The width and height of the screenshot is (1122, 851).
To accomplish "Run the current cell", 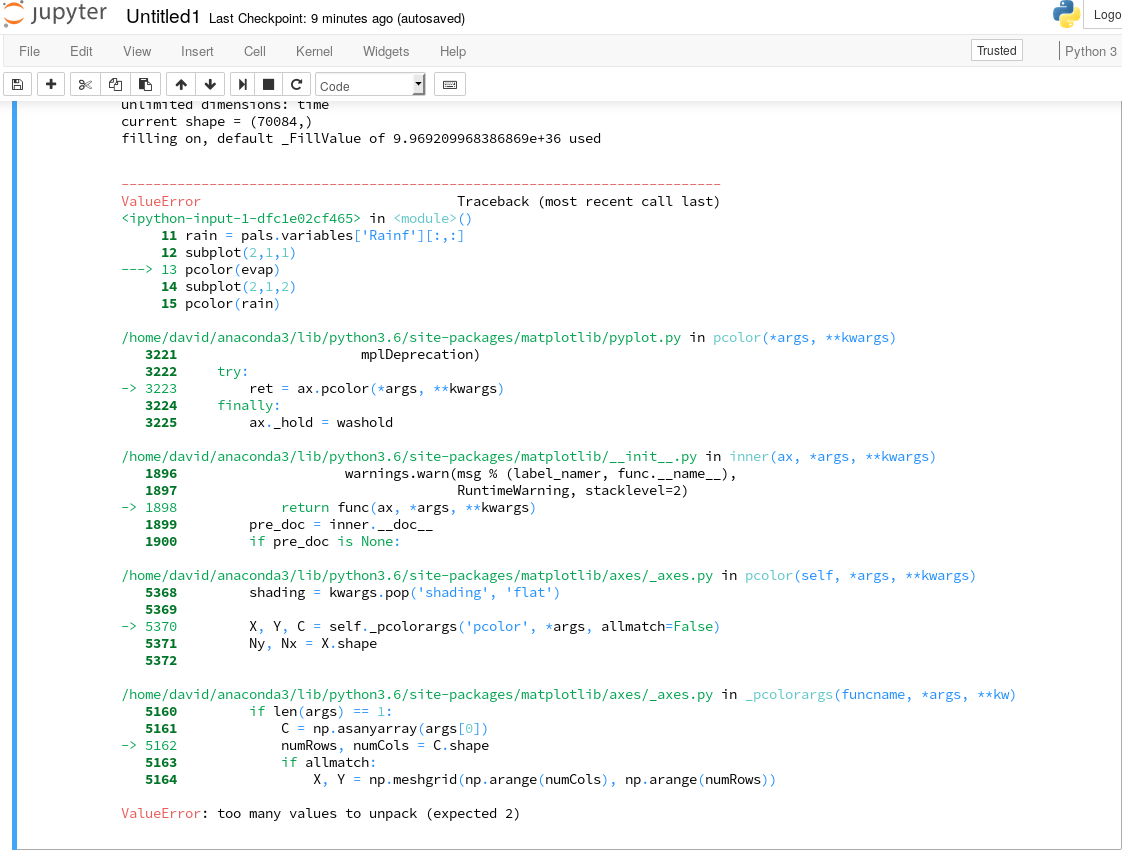I will [x=243, y=84].
